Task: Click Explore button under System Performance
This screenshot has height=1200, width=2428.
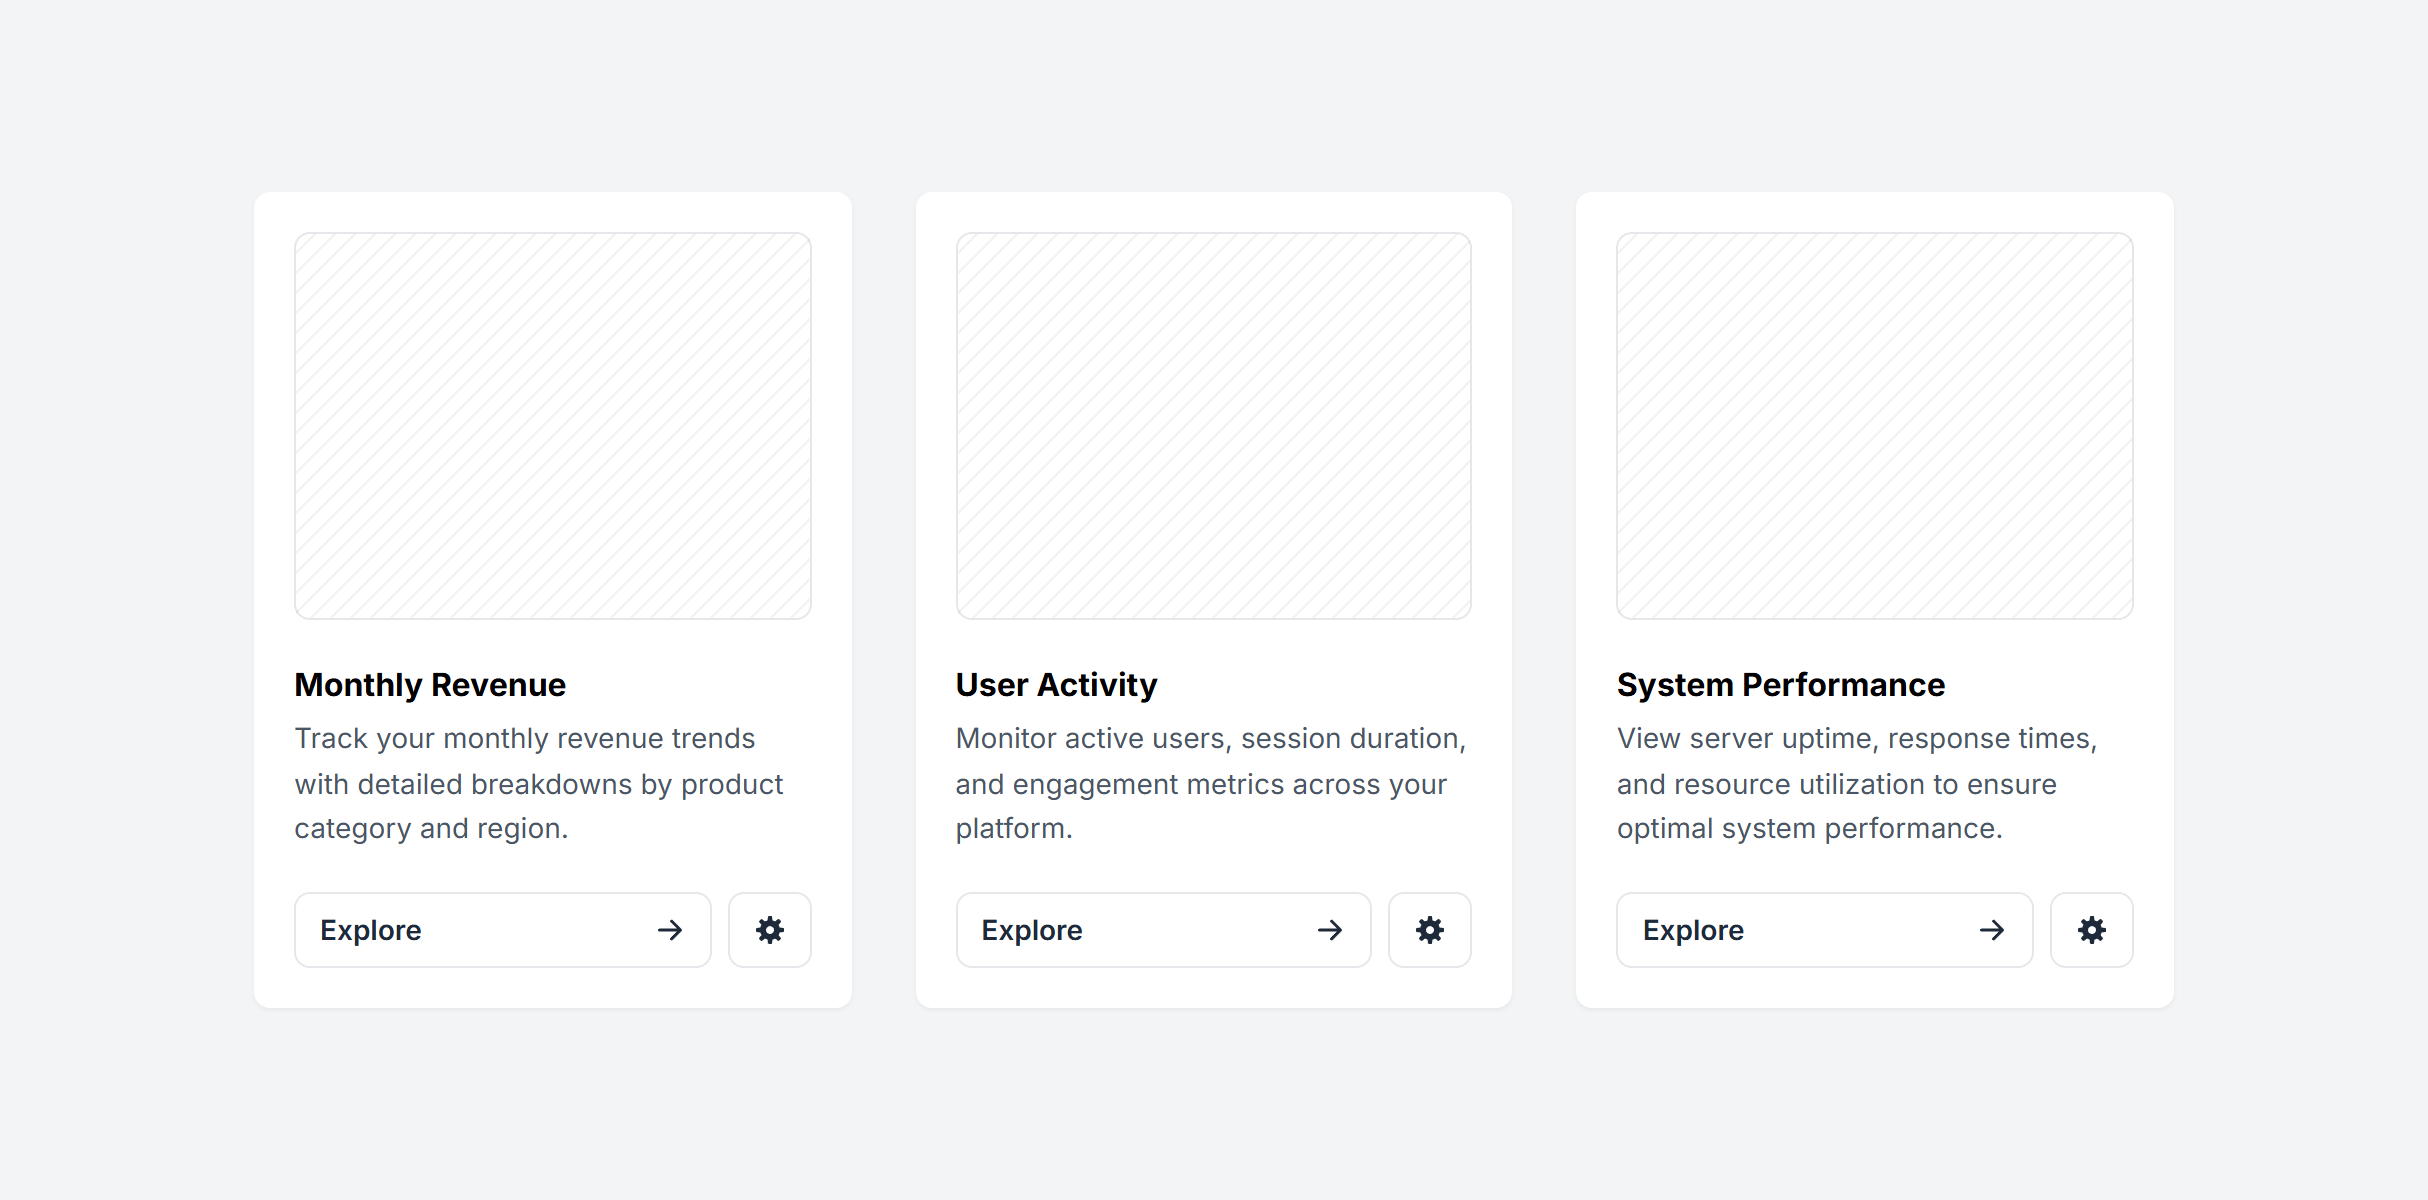Action: tap(1824, 930)
